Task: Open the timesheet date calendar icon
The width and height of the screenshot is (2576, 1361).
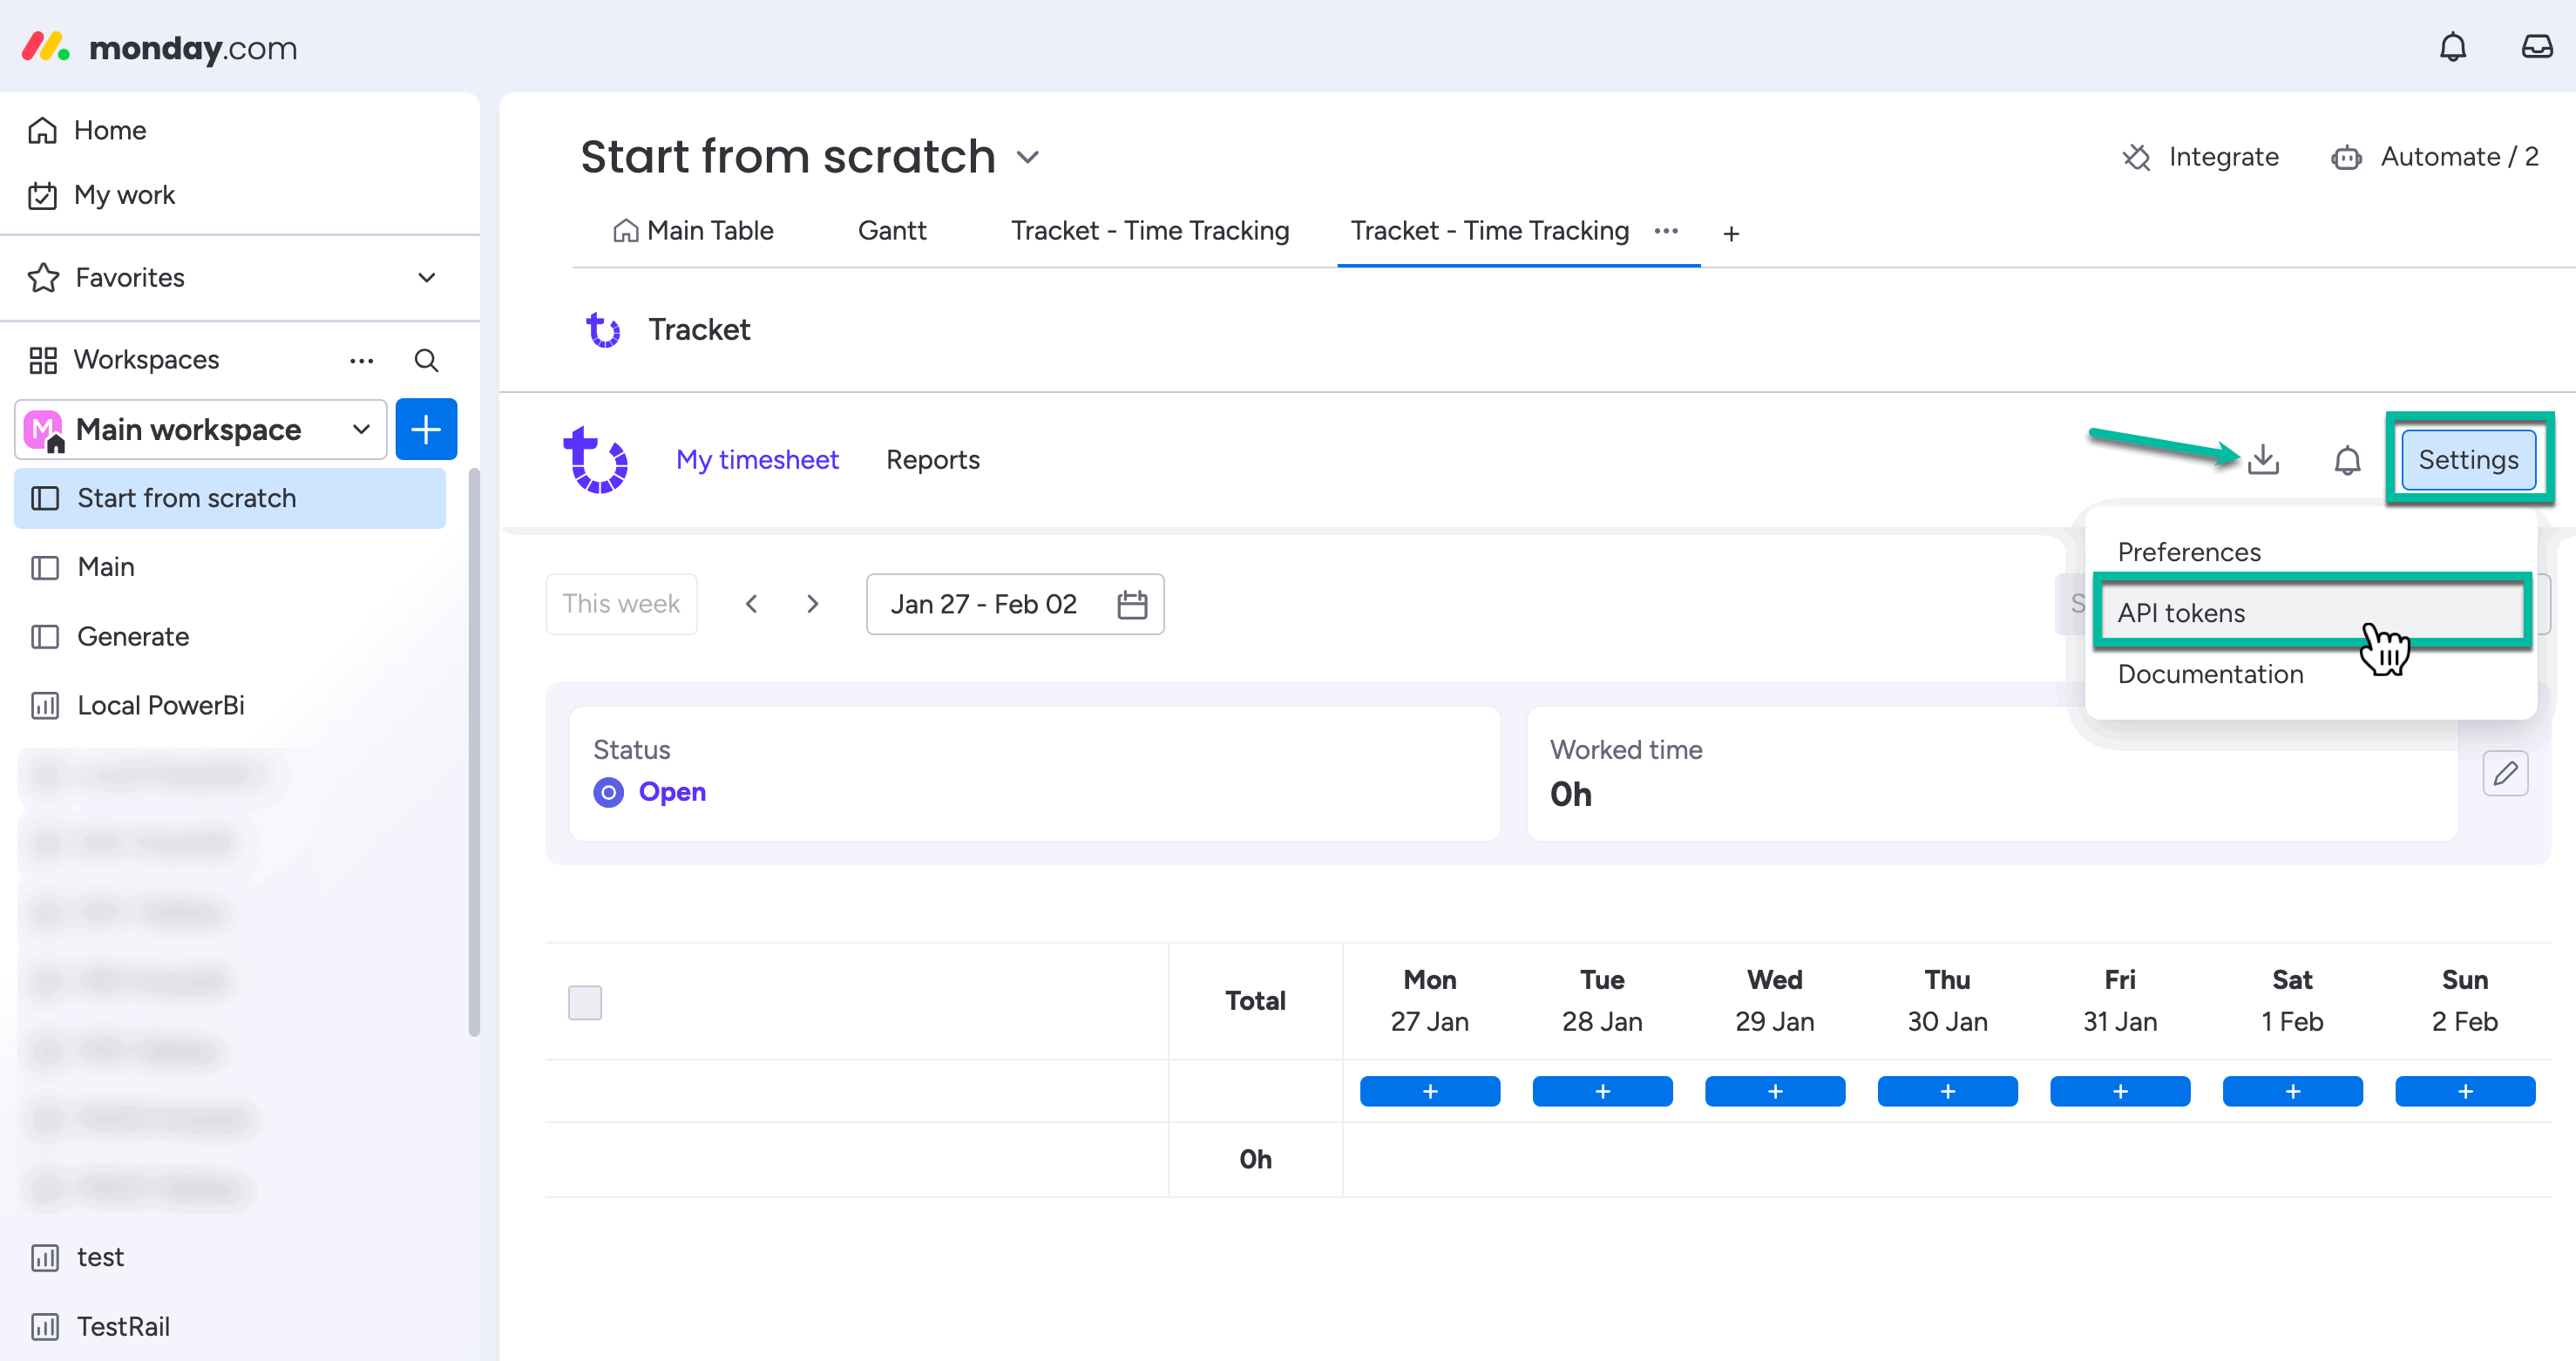Action: [x=1132, y=604]
